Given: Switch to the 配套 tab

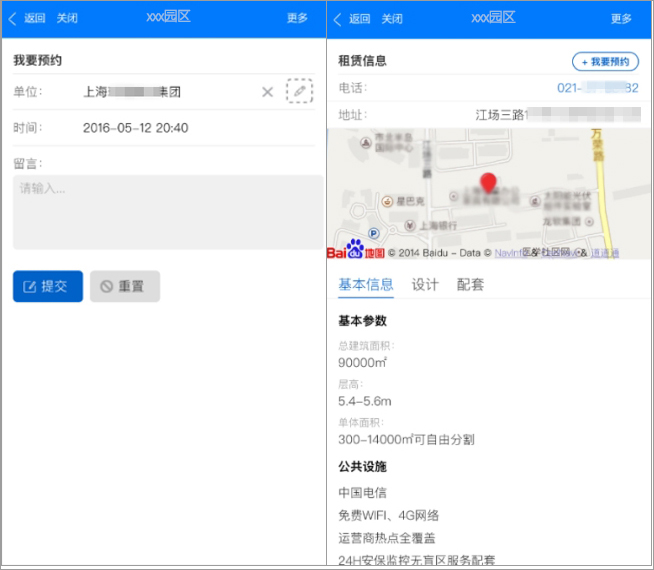Looking at the screenshot, I should click(470, 285).
